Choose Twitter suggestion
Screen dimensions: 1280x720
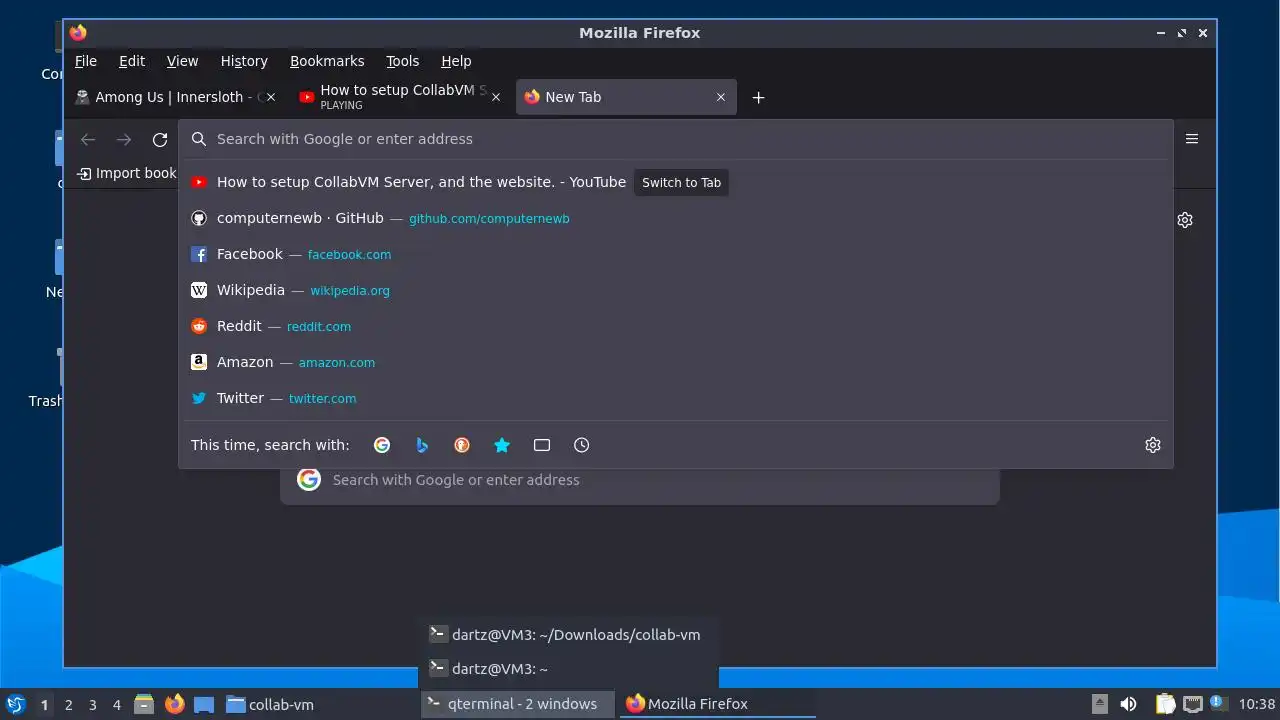tap(675, 398)
